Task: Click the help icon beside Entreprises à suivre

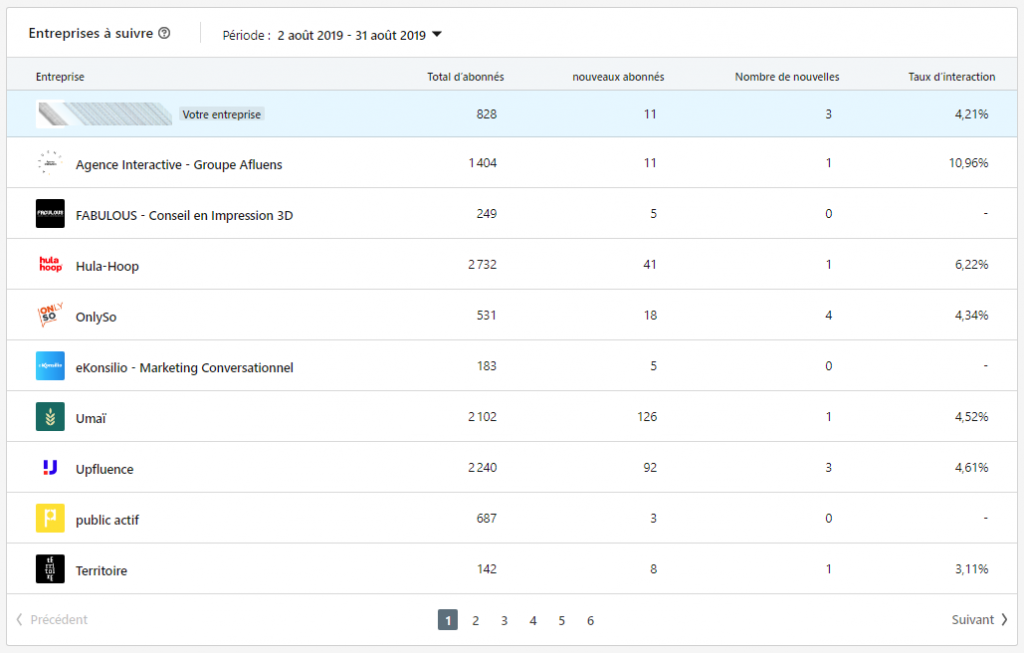Action: pos(164,33)
